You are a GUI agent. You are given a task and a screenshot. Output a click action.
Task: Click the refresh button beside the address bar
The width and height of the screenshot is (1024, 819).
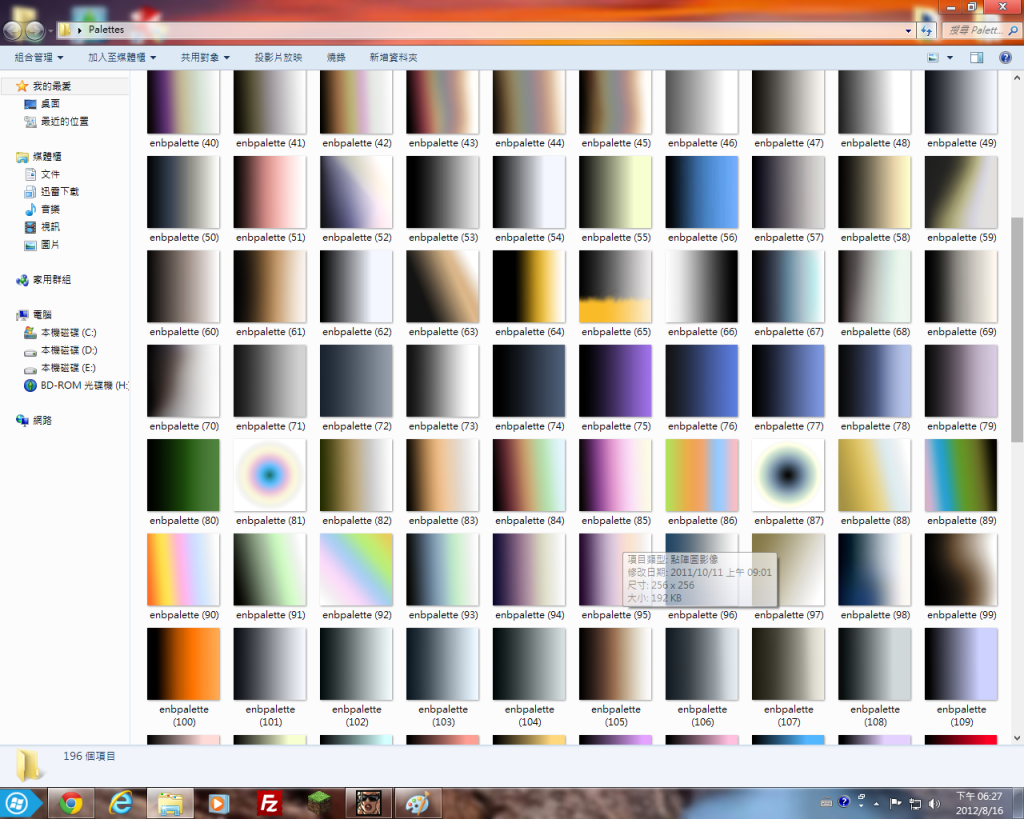click(x=927, y=30)
